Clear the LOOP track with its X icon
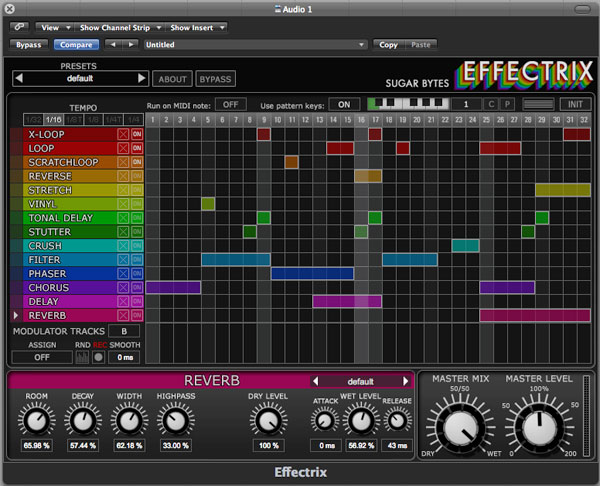600x486 pixels. tap(123, 148)
